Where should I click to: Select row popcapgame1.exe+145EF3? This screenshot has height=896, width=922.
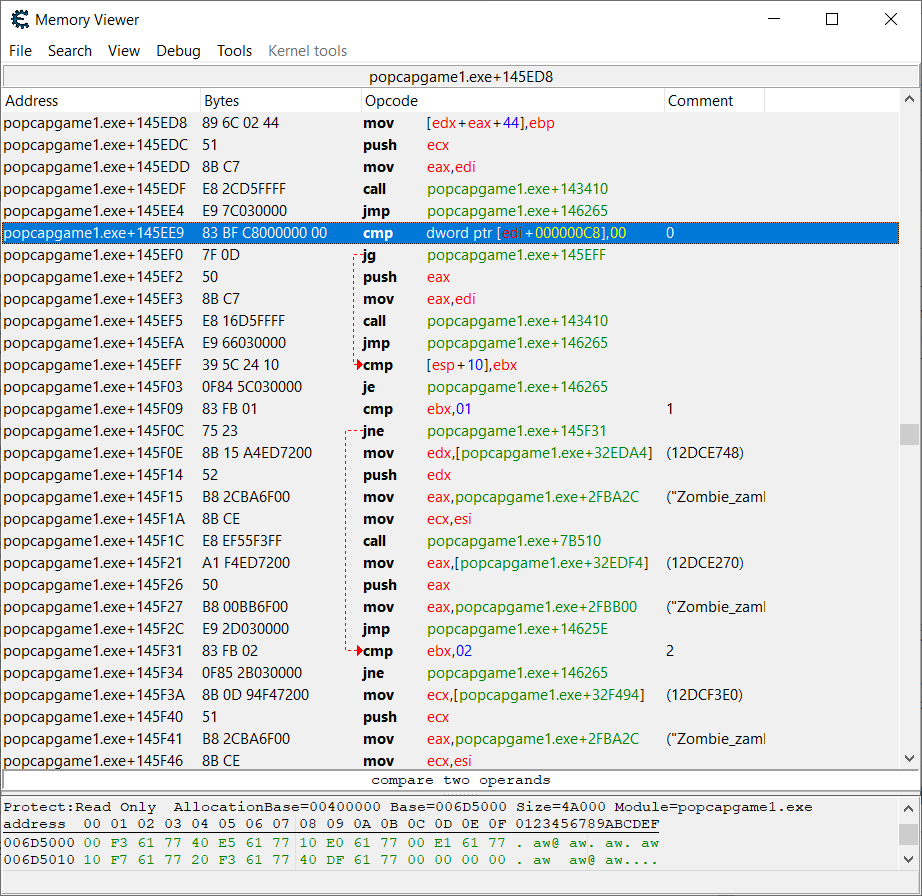pyautogui.click(x=450, y=299)
